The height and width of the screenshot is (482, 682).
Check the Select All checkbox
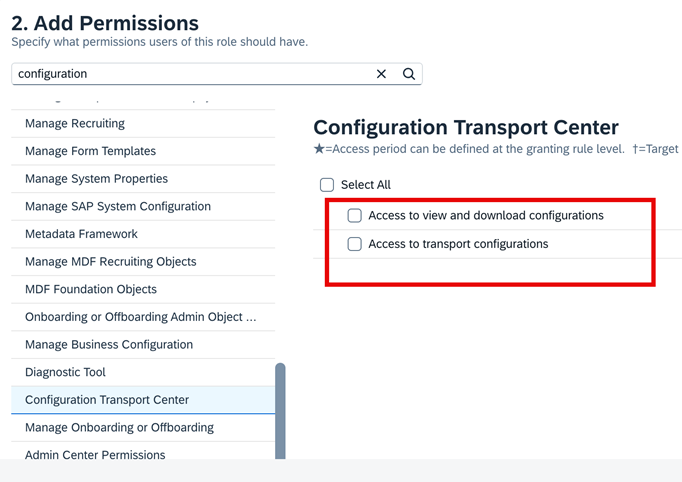click(327, 185)
